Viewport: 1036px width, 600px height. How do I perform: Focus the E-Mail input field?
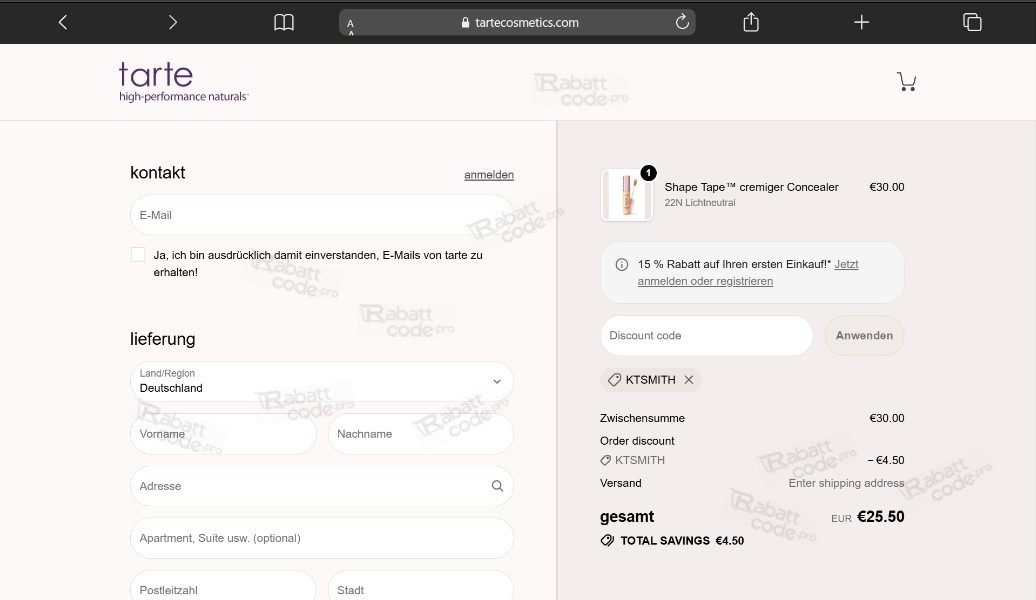321,215
